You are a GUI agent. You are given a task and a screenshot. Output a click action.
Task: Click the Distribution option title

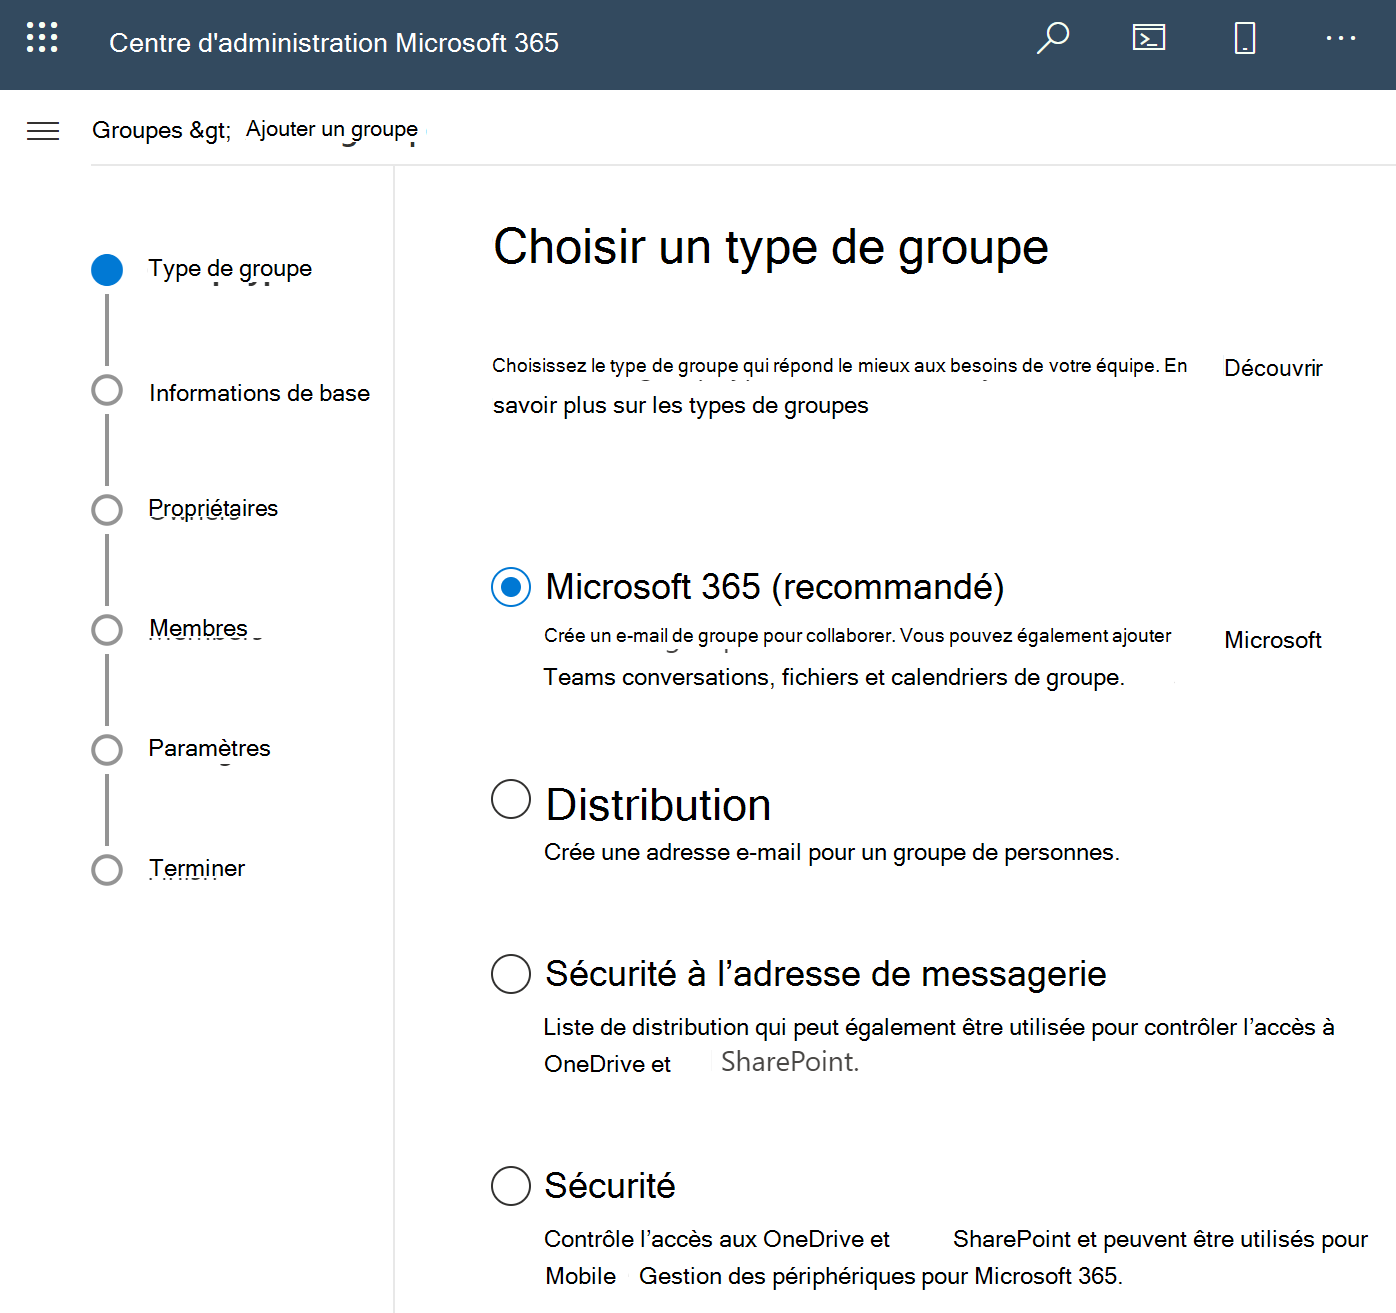click(x=658, y=805)
